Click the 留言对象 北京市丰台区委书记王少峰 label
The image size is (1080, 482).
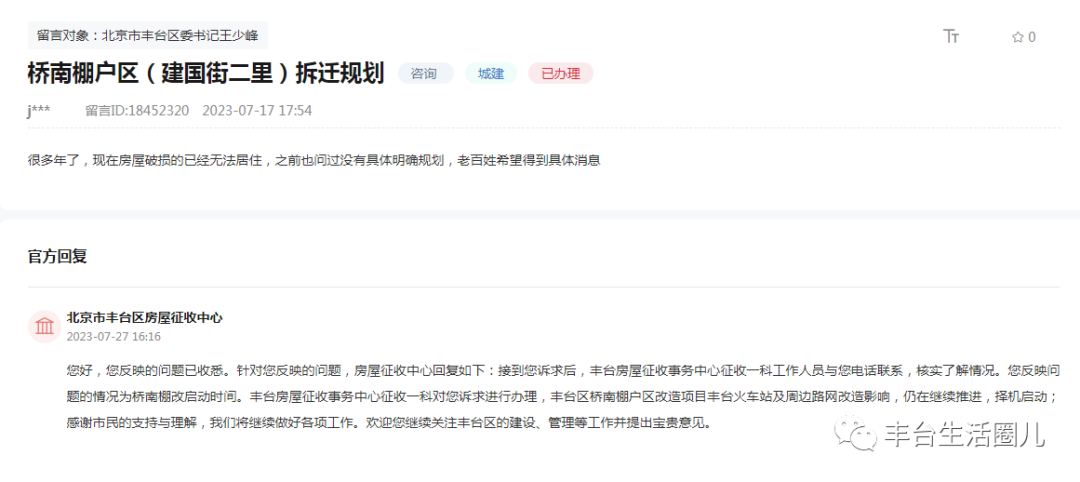pos(147,35)
